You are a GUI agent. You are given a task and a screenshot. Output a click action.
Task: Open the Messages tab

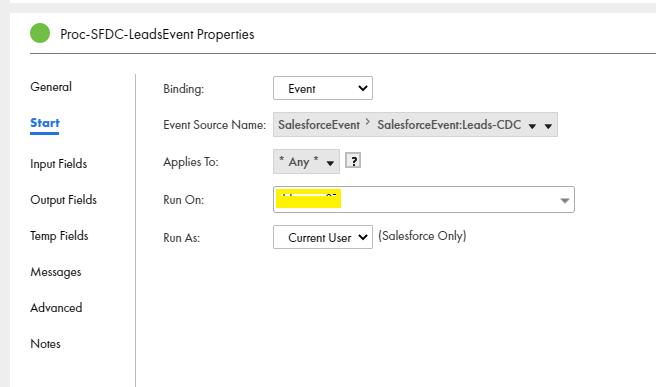pyautogui.click(x=56, y=272)
